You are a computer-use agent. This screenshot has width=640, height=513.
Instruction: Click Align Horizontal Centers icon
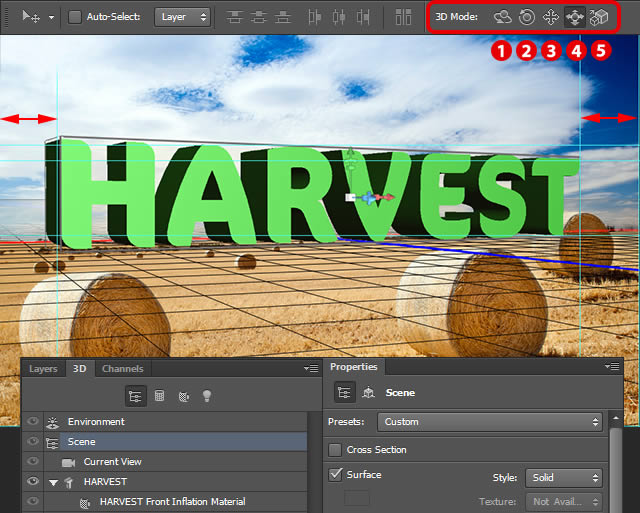[x=339, y=17]
